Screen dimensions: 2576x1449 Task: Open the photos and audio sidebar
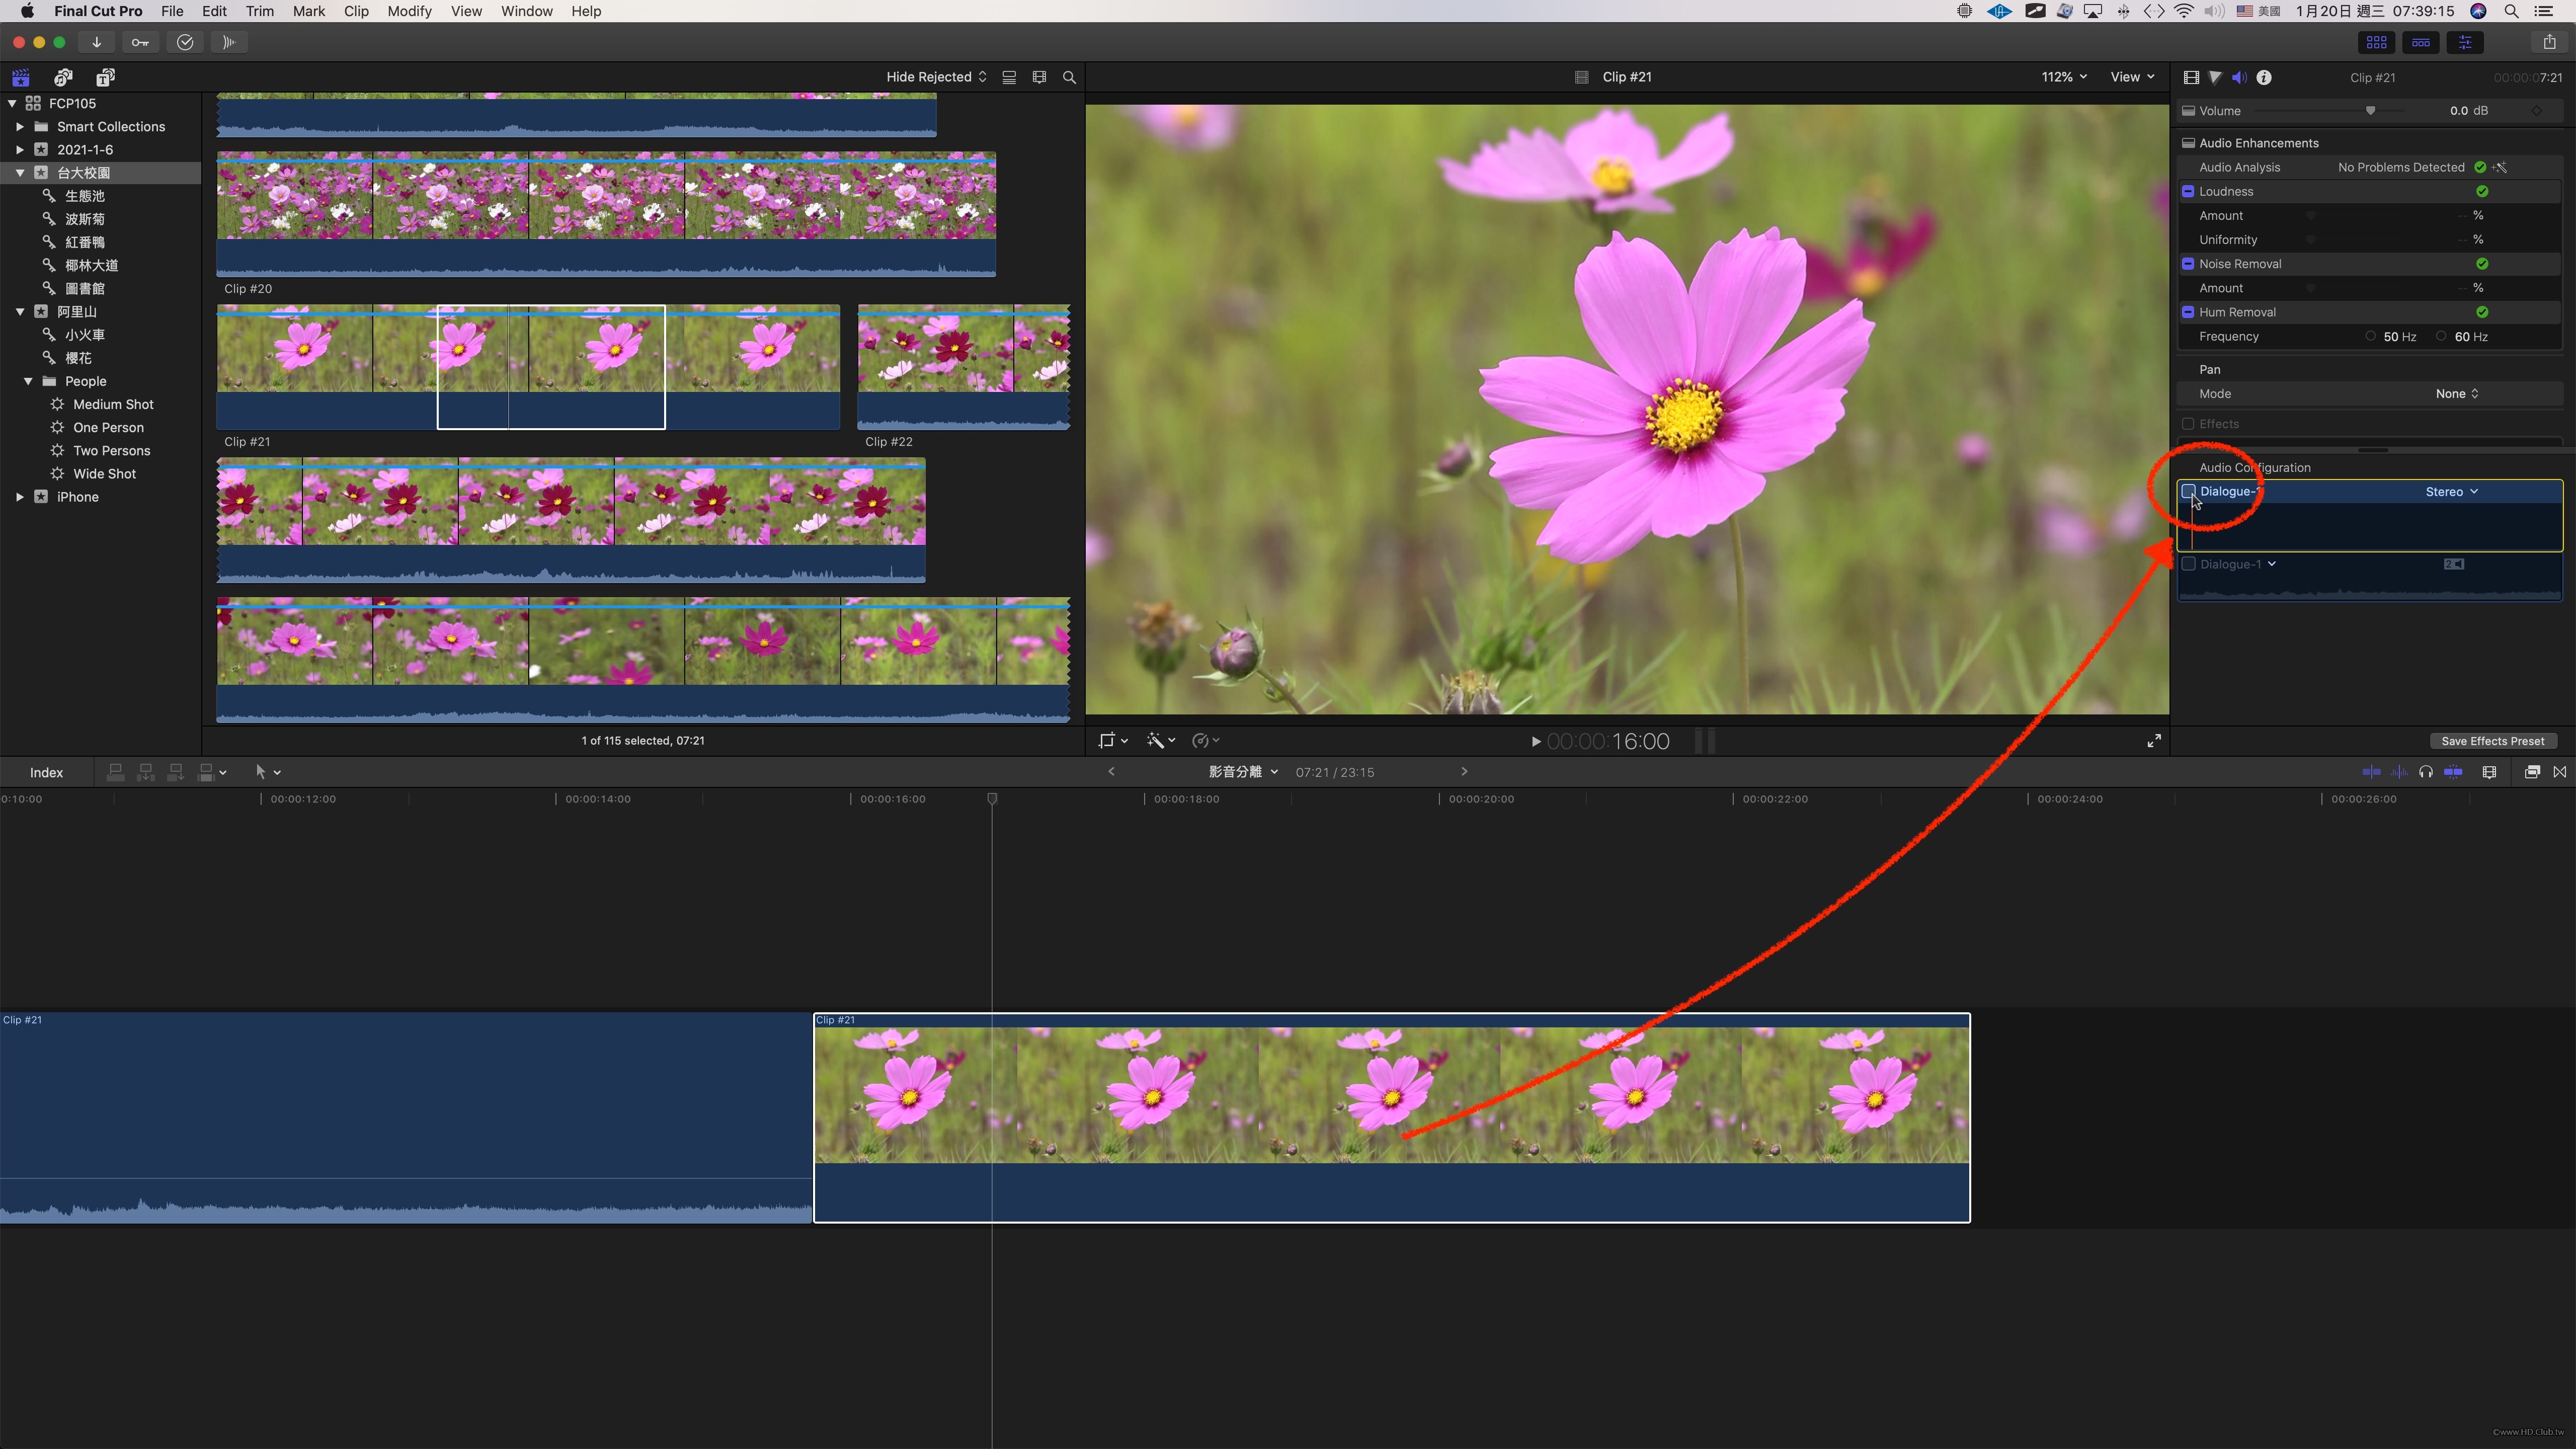tap(63, 77)
